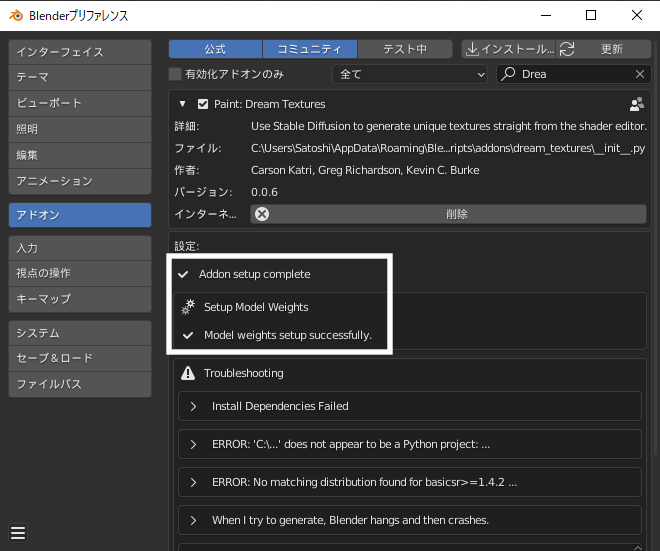This screenshot has height=551, width=660.
Task: Open the 視点の操作 preferences section
Action: [80, 274]
